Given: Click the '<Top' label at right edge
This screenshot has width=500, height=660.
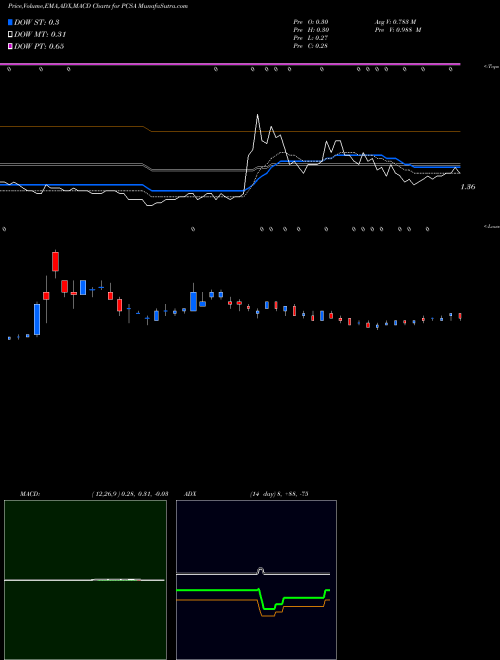Looking at the screenshot, I should [492, 67].
